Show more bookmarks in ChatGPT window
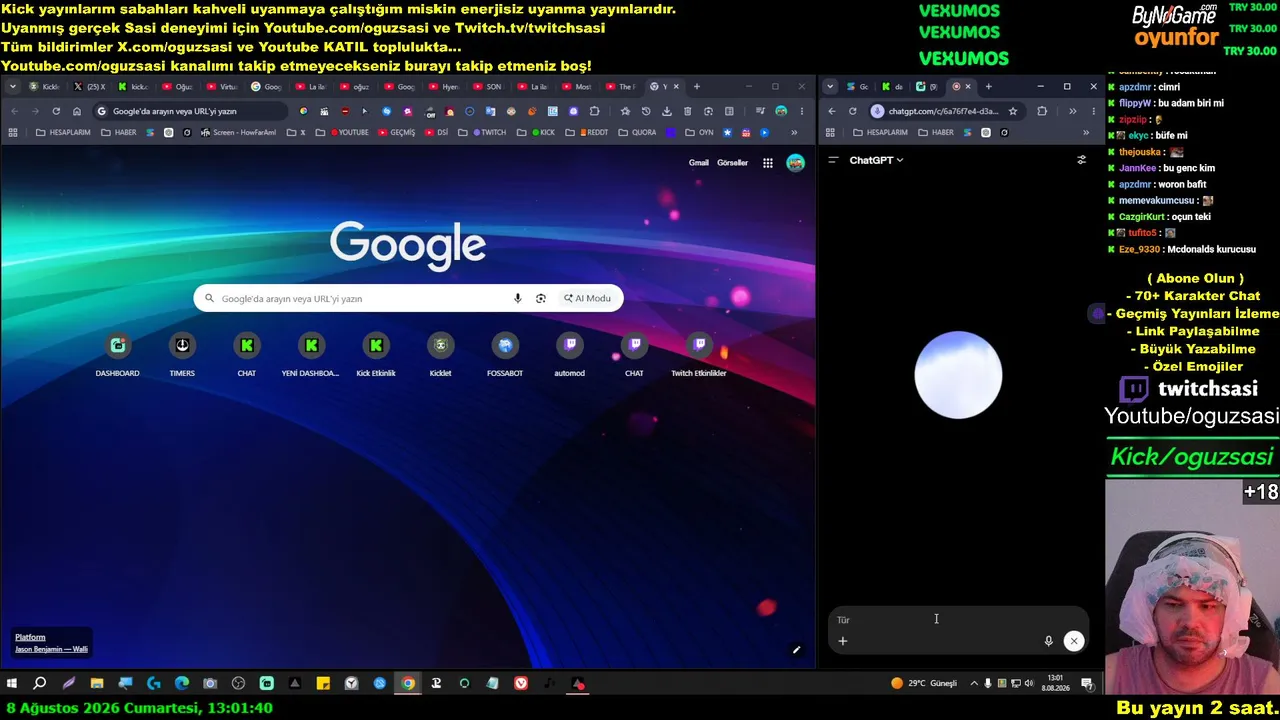 (x=1085, y=133)
